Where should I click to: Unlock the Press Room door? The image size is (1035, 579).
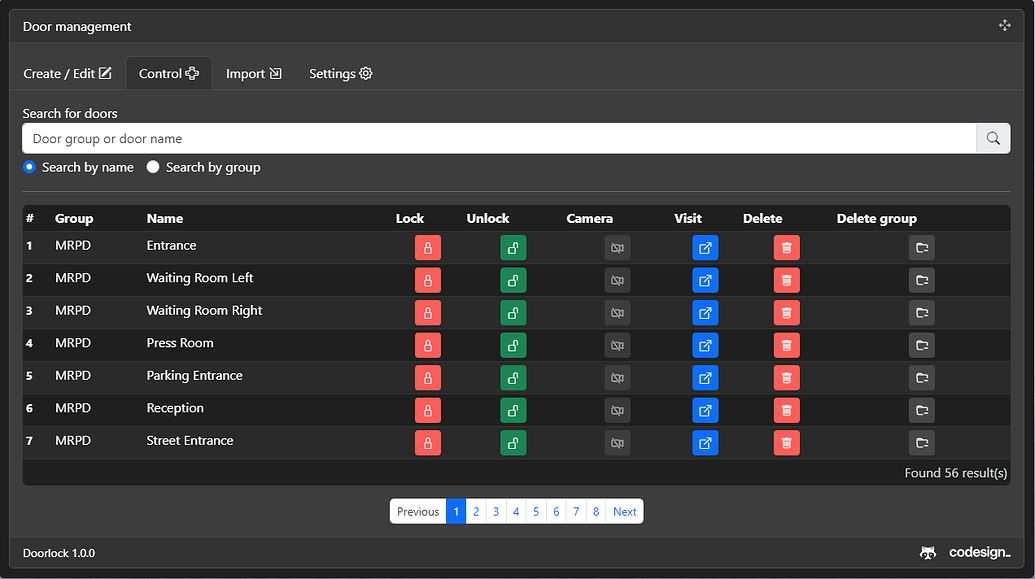(513, 345)
